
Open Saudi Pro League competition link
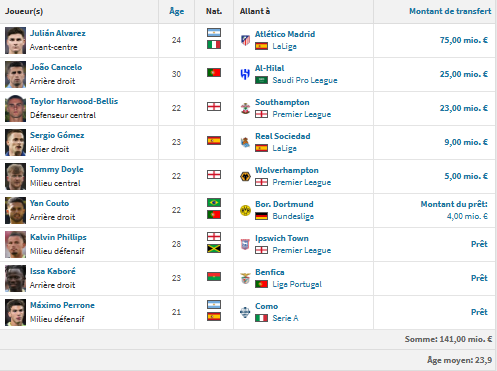pyautogui.click(x=305, y=80)
